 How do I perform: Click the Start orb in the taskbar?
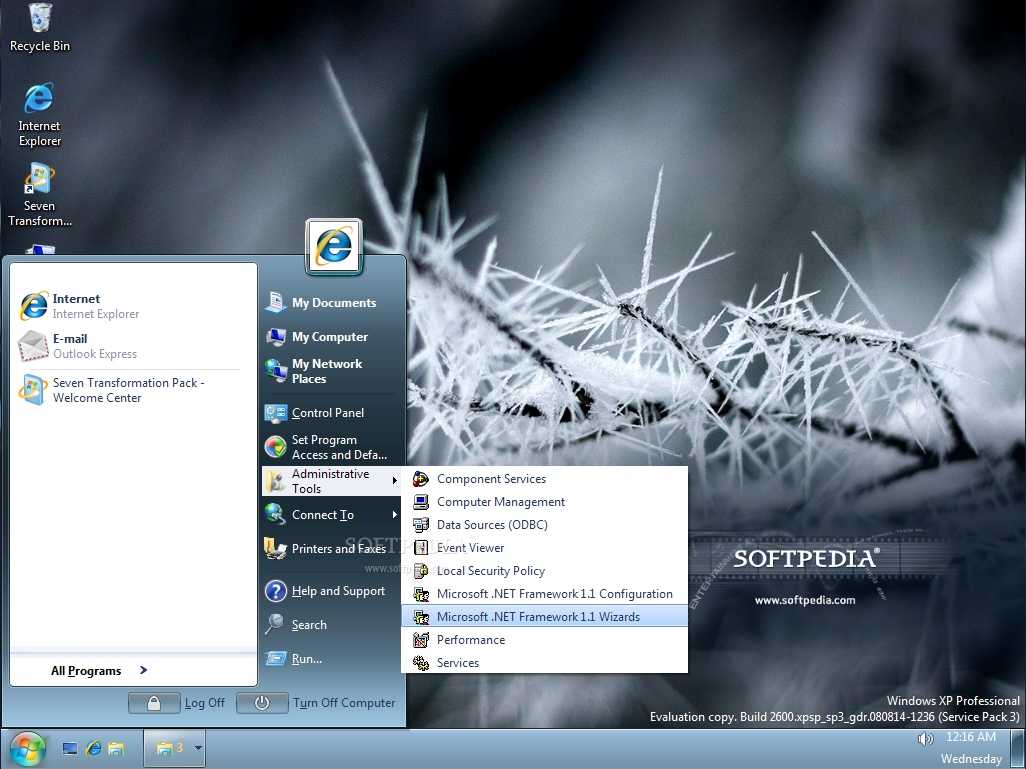tap(27, 749)
